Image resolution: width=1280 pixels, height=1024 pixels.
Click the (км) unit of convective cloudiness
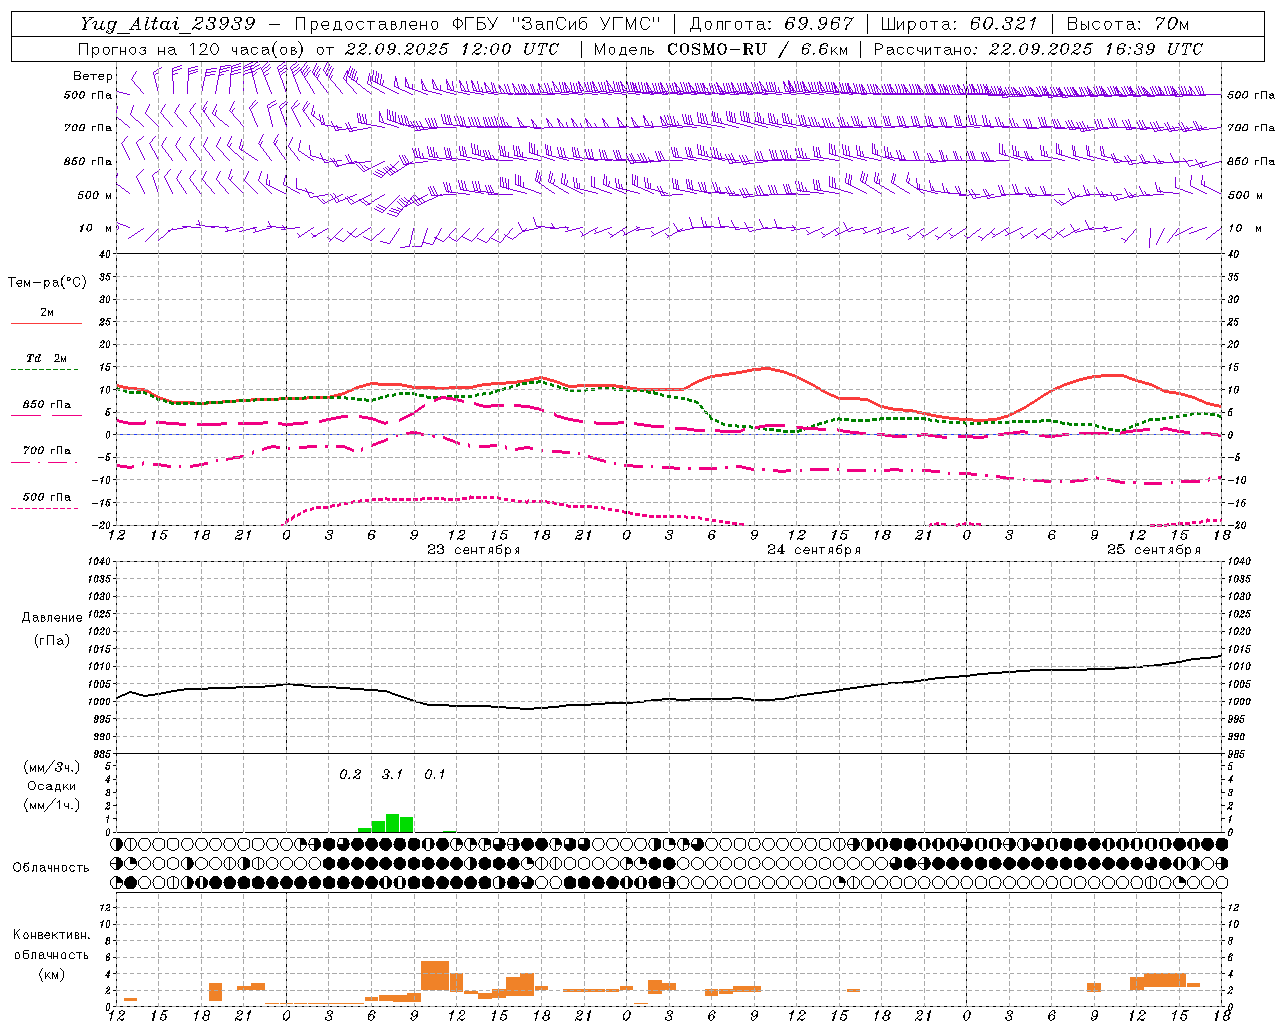click(52, 974)
